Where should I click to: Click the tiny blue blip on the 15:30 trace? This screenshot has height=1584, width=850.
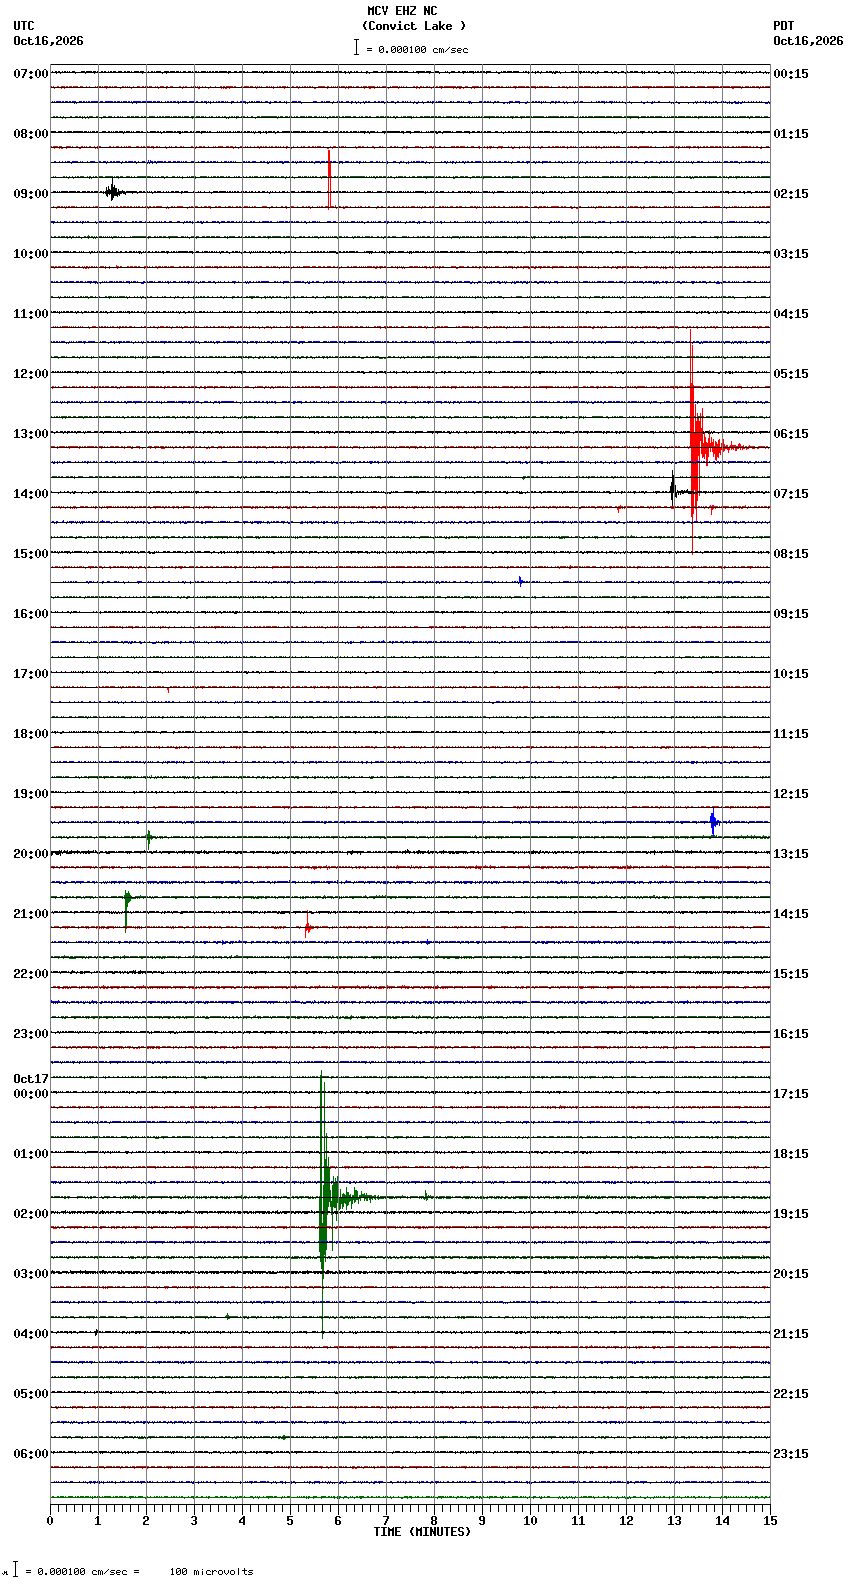(x=520, y=581)
